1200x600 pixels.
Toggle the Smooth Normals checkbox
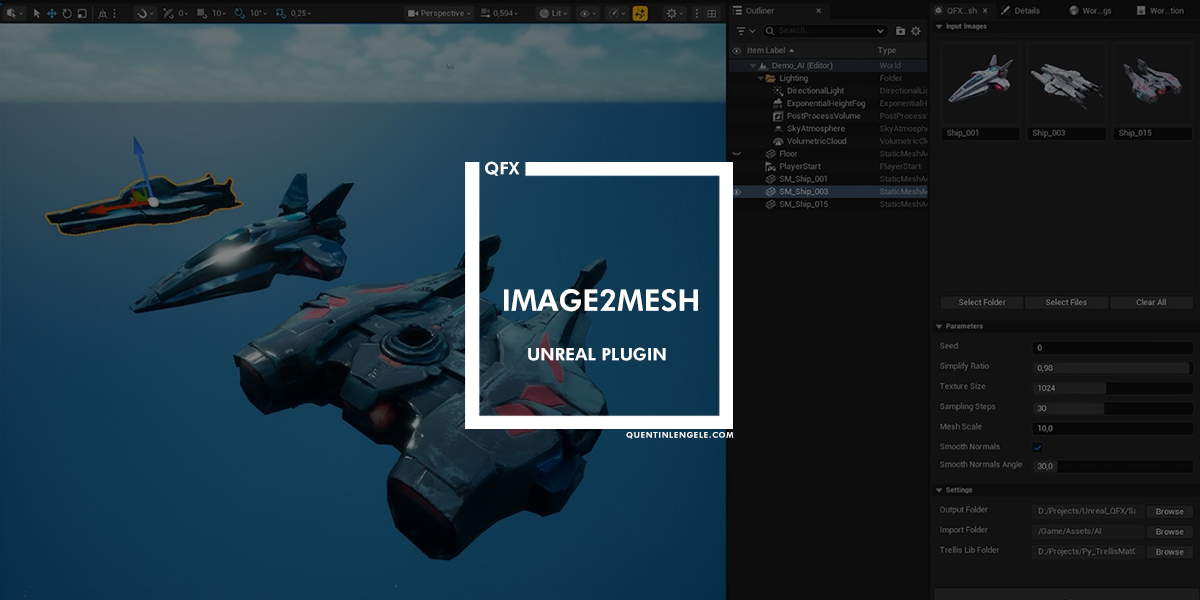pyautogui.click(x=1038, y=447)
